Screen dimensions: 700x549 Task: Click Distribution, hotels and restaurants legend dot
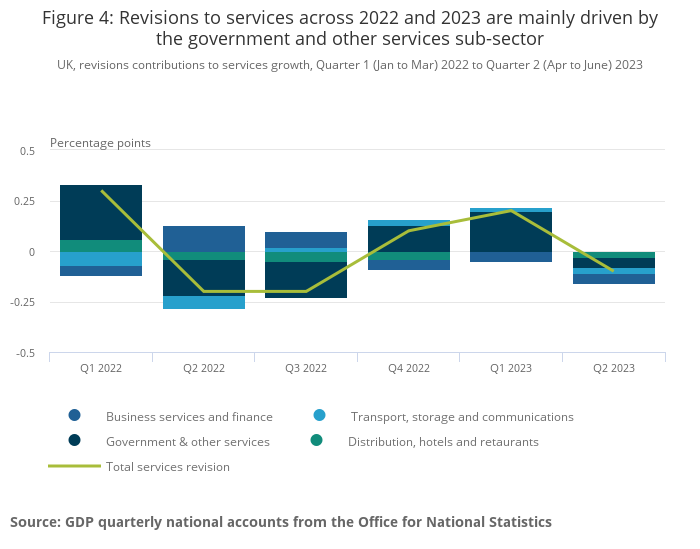click(317, 441)
